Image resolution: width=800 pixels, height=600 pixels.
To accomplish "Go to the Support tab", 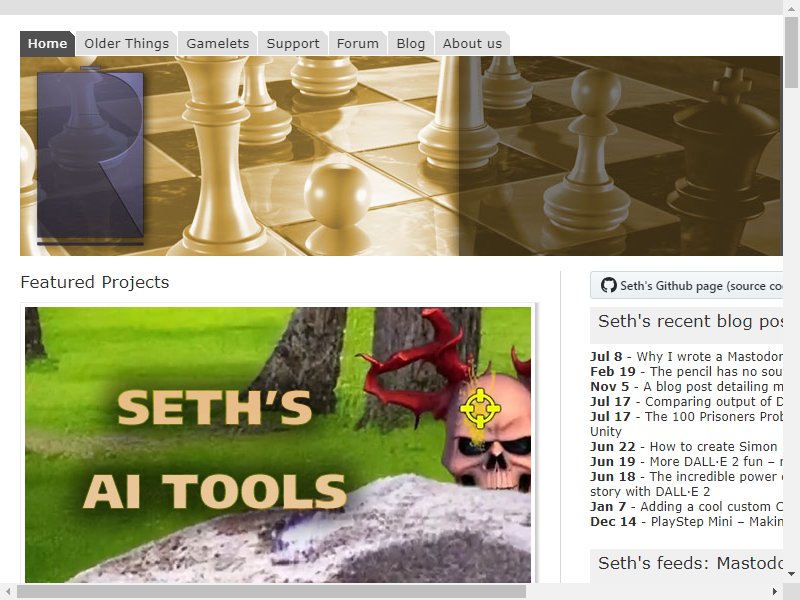I will coord(293,44).
